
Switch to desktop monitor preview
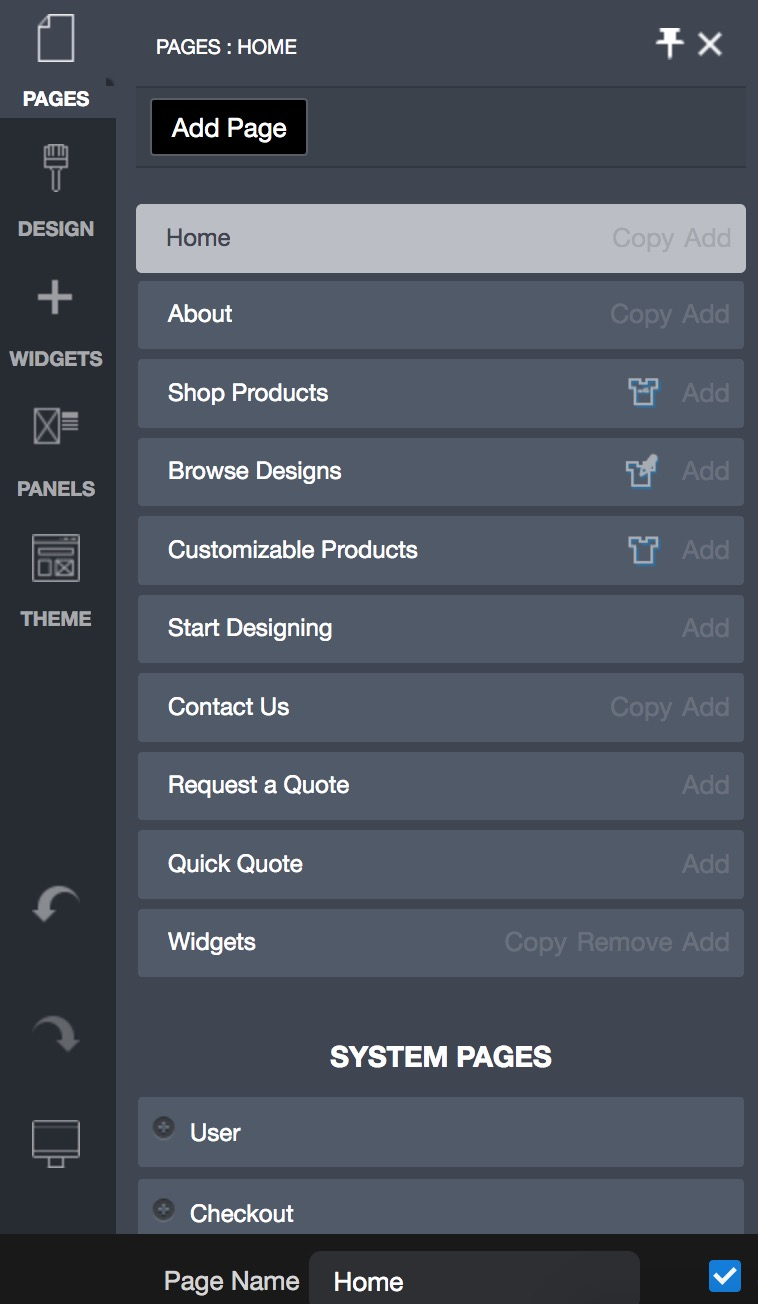[x=56, y=1142]
